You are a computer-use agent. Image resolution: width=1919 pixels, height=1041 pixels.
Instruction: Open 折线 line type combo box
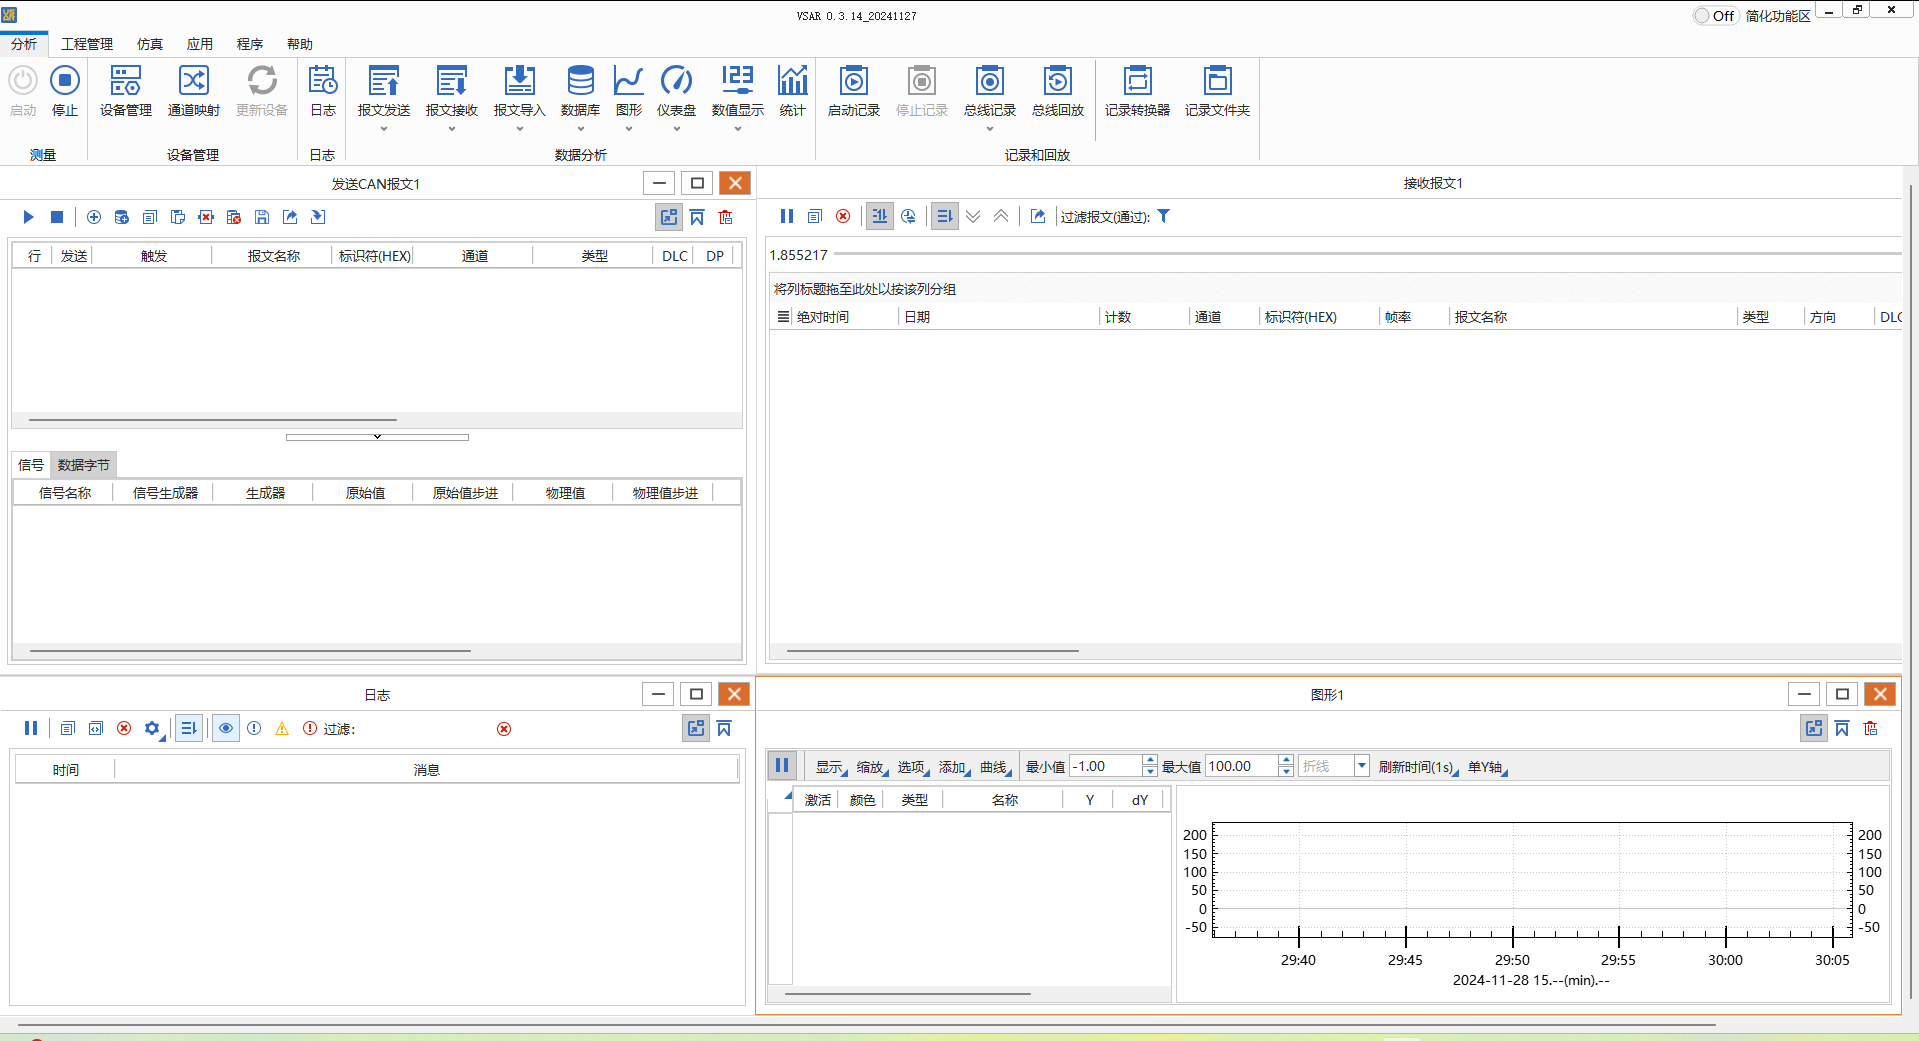(x=1334, y=766)
